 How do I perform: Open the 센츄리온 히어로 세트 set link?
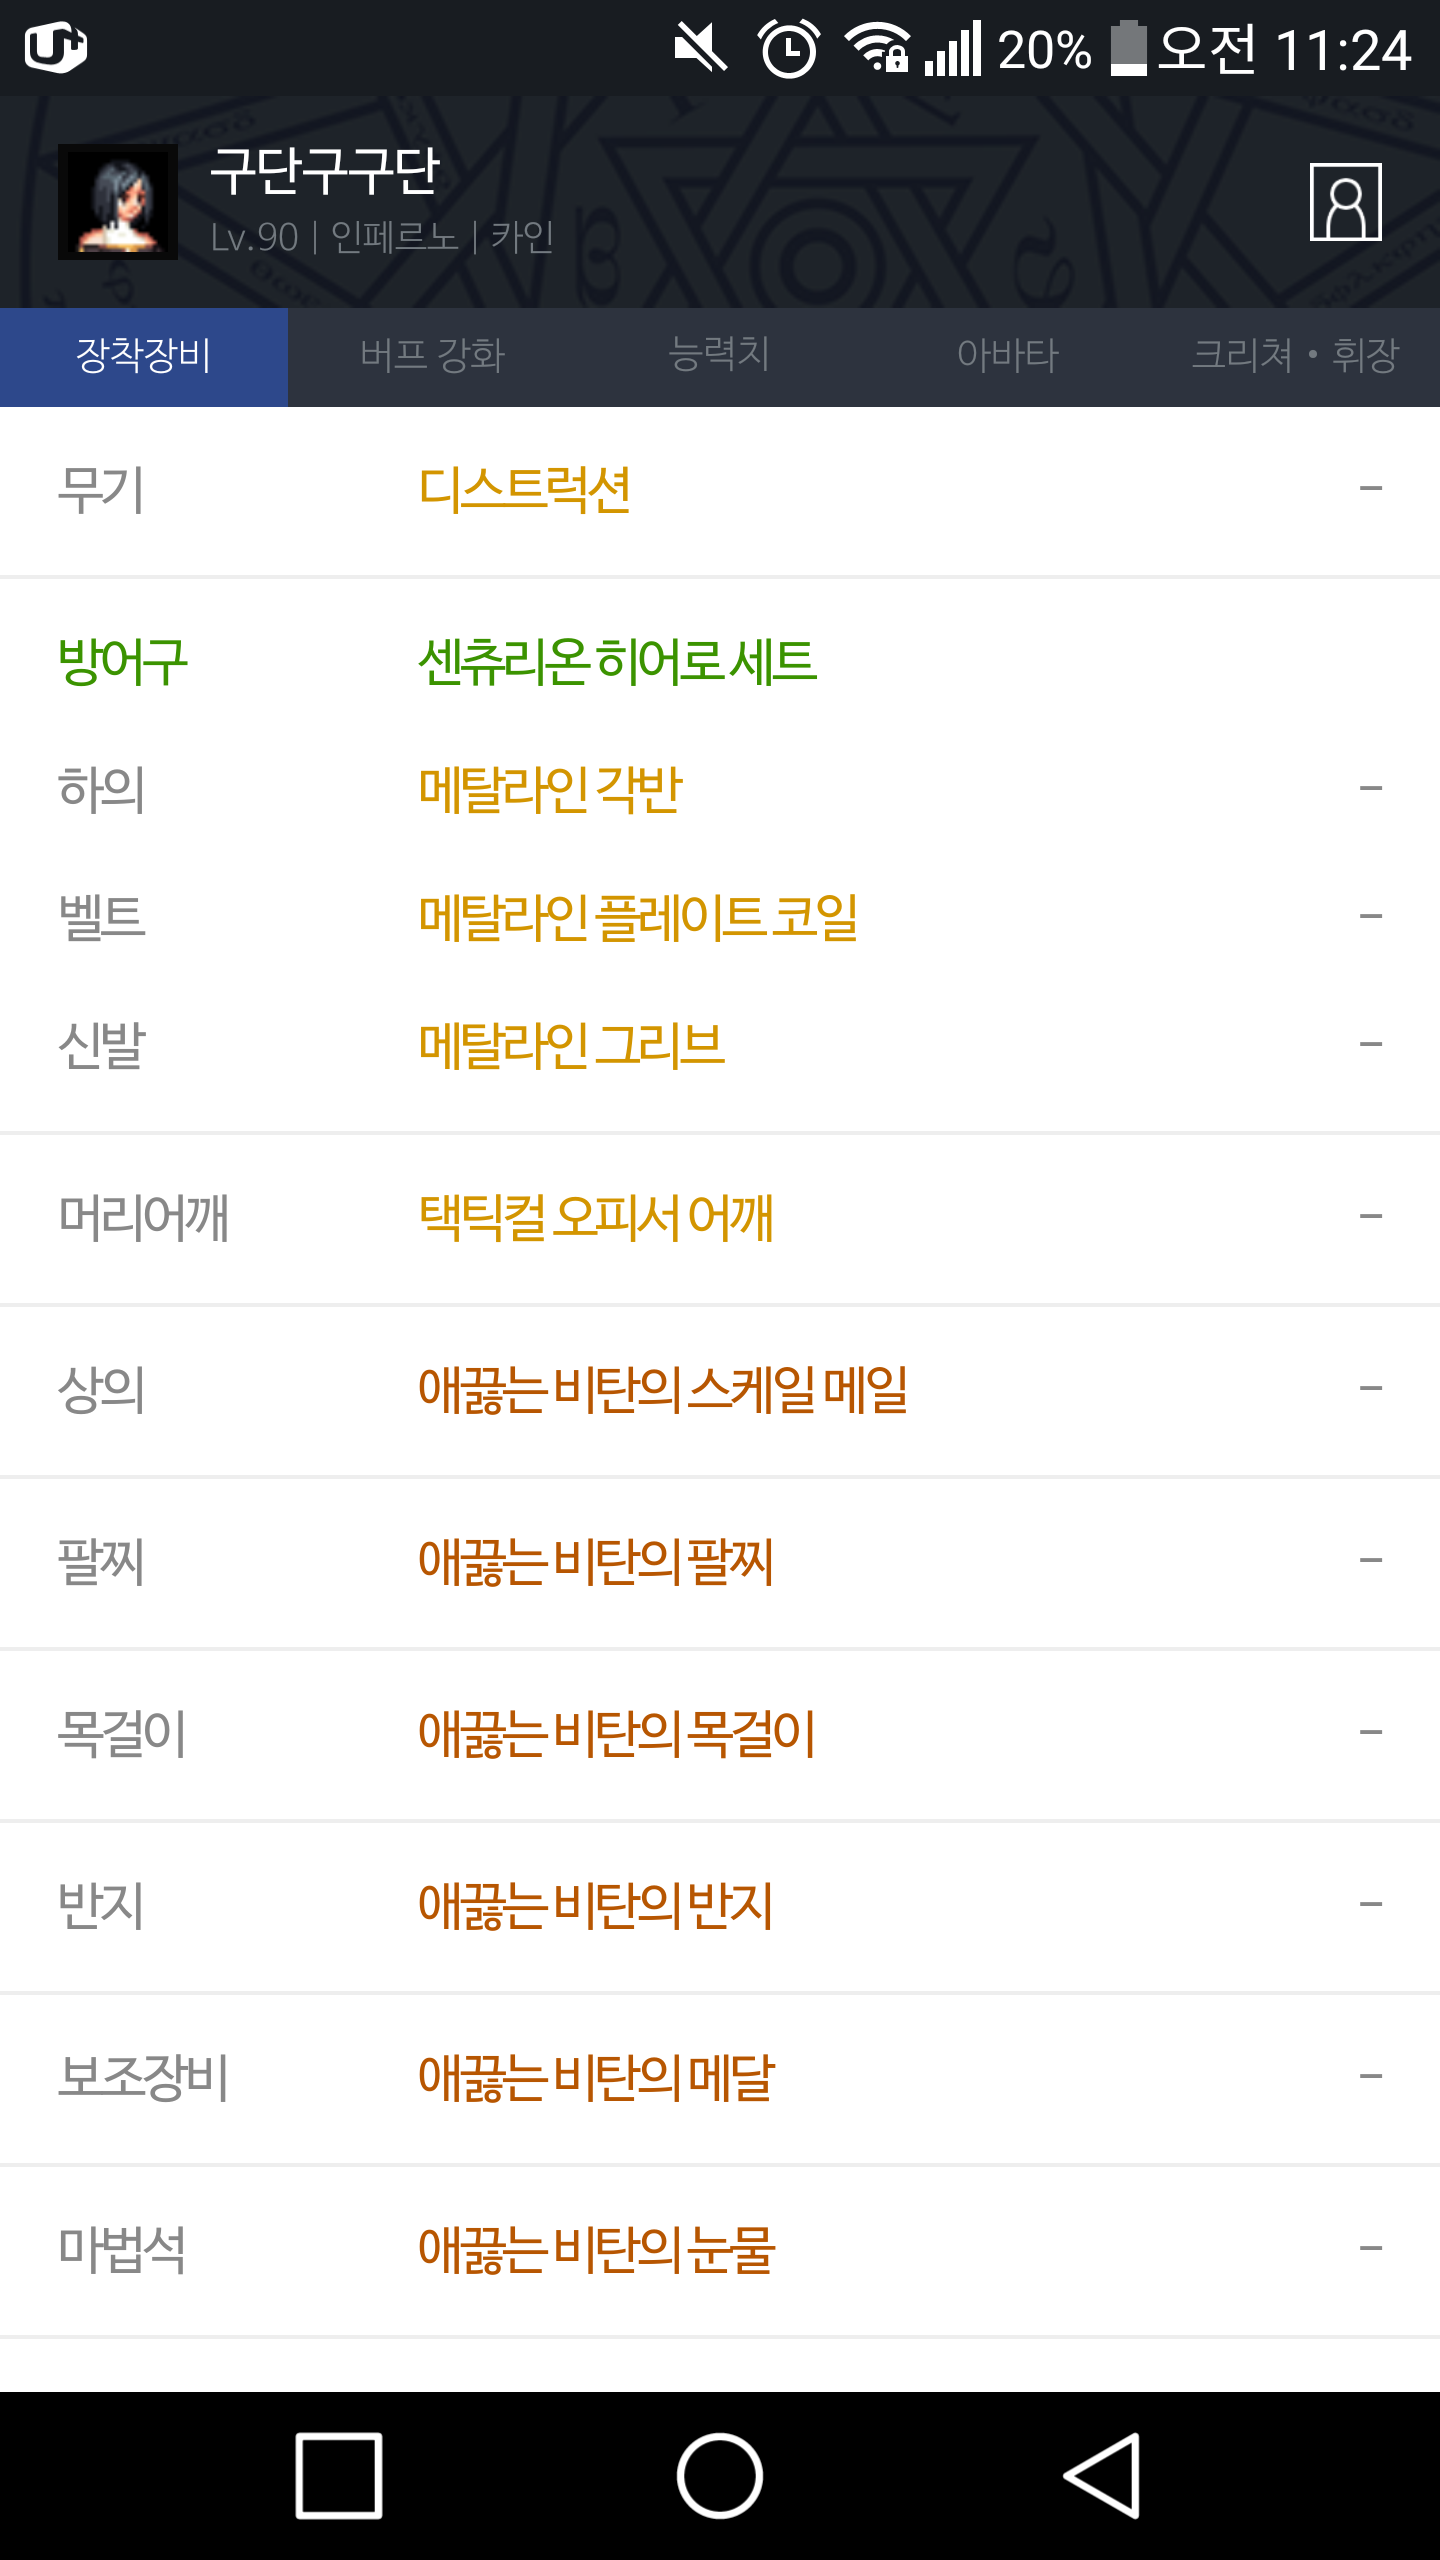pos(618,662)
